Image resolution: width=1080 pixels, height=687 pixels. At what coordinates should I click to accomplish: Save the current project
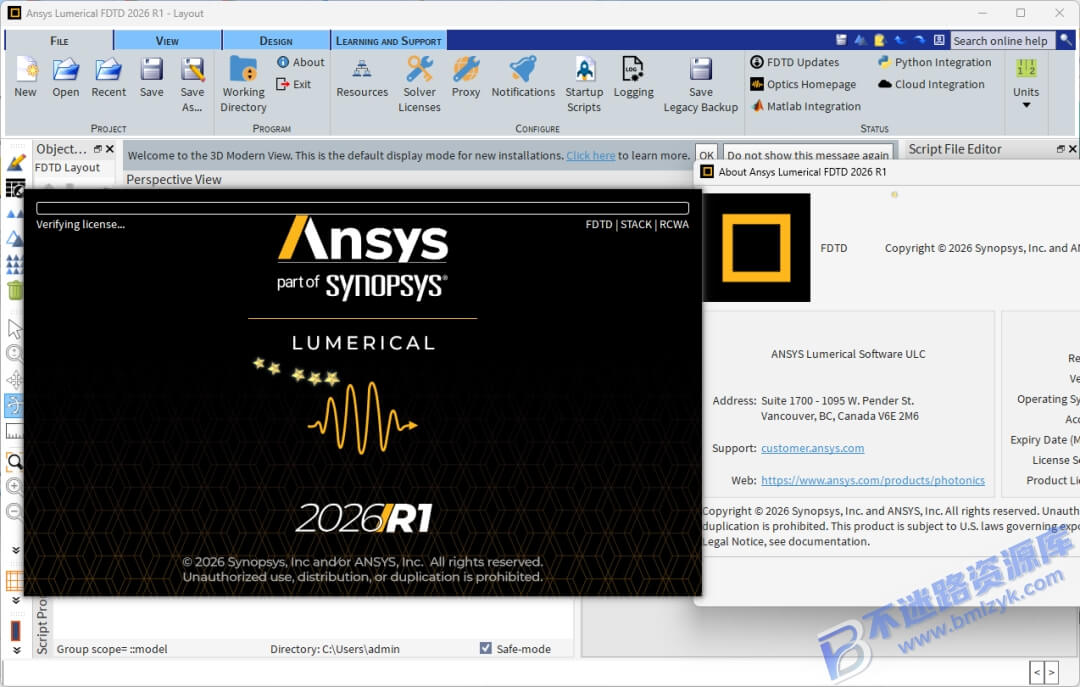point(152,77)
